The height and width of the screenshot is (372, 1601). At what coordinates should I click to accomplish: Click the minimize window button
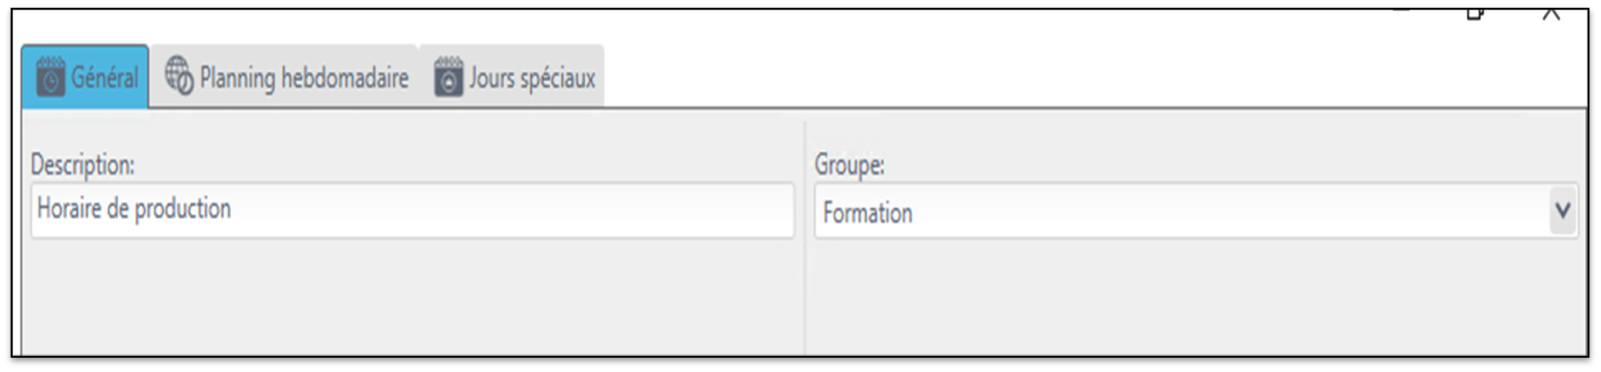[x=1401, y=9]
